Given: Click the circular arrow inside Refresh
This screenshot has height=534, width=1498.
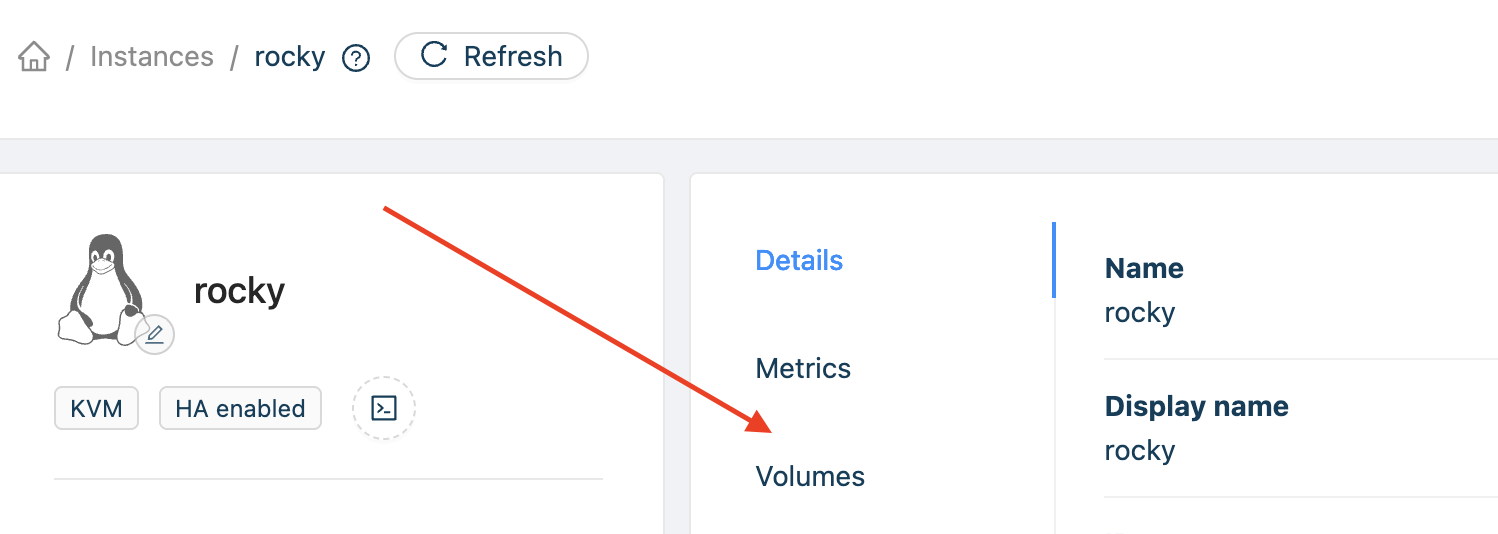Looking at the screenshot, I should point(434,55).
